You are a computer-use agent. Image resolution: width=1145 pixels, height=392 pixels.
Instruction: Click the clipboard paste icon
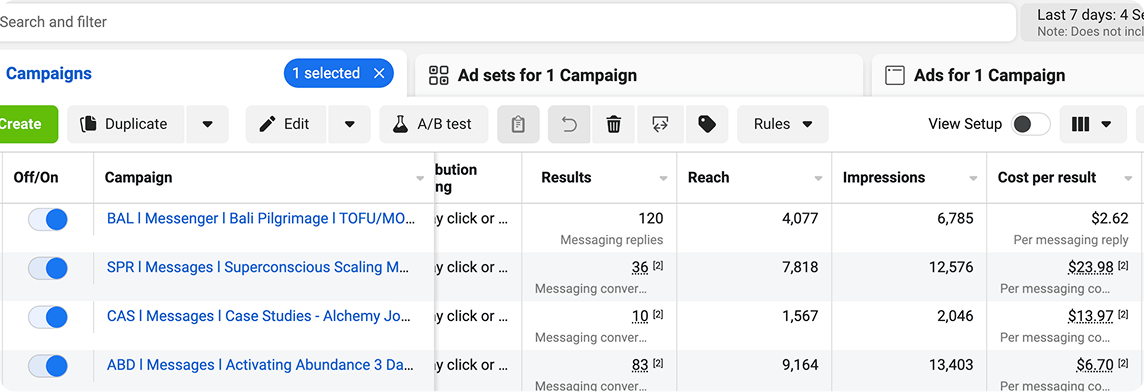(518, 124)
